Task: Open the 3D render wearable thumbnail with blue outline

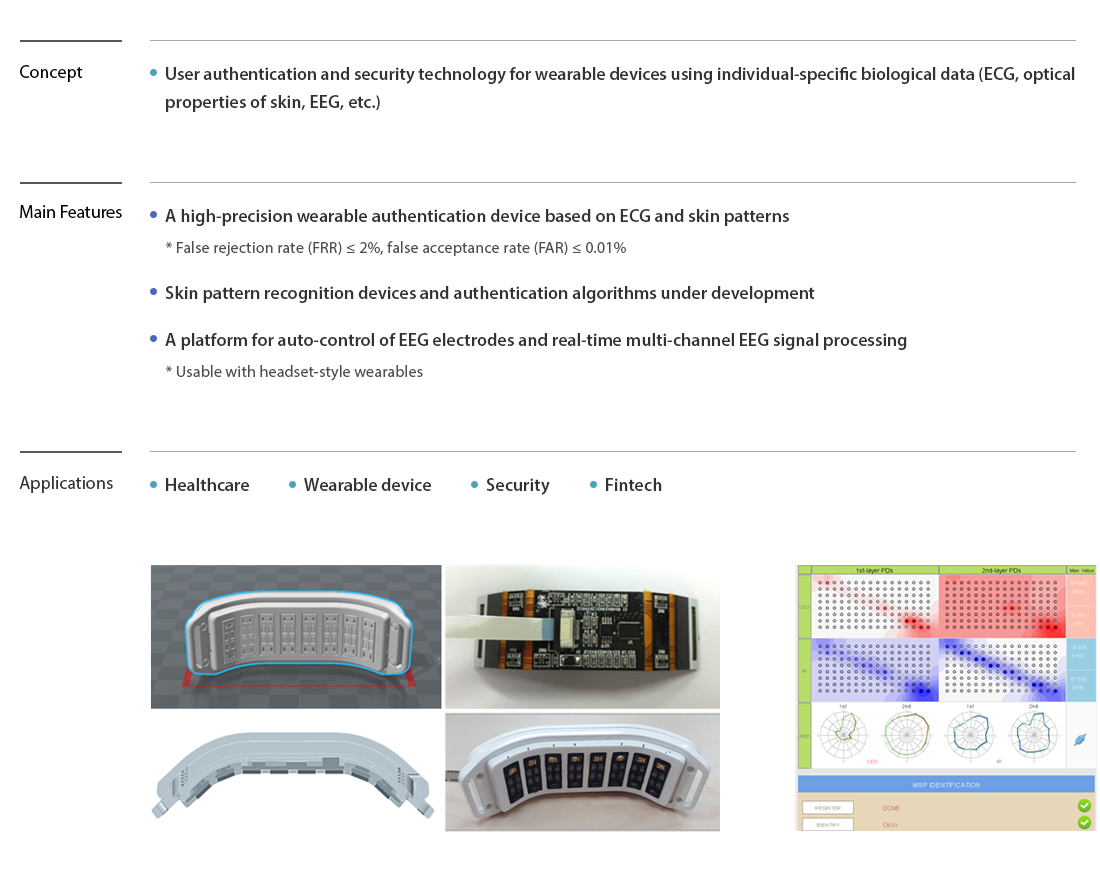Action: tap(296, 636)
